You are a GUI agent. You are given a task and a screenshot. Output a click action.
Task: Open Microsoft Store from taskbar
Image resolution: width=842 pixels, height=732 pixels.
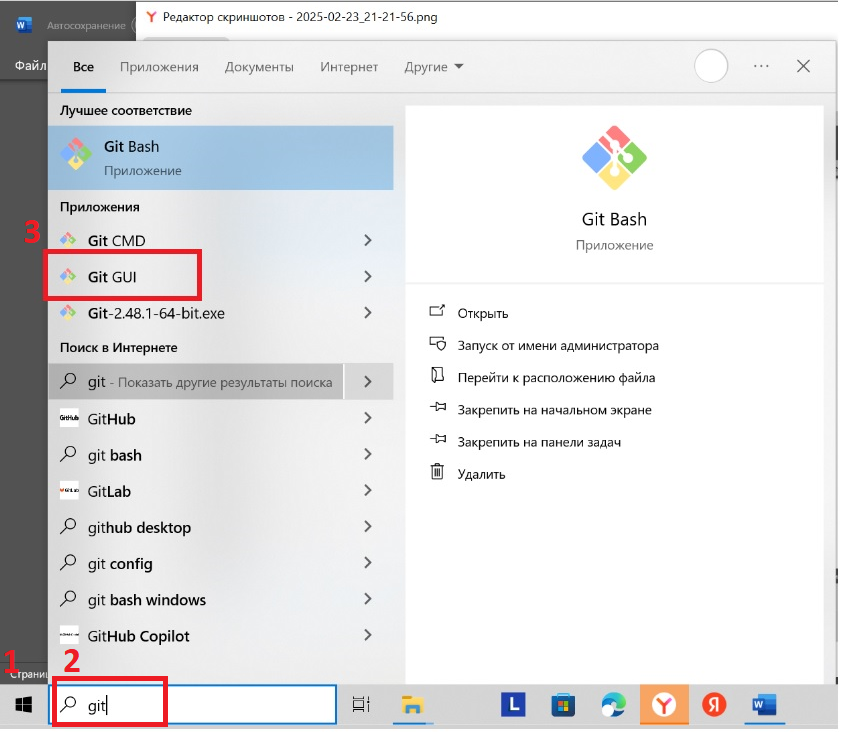tap(563, 705)
